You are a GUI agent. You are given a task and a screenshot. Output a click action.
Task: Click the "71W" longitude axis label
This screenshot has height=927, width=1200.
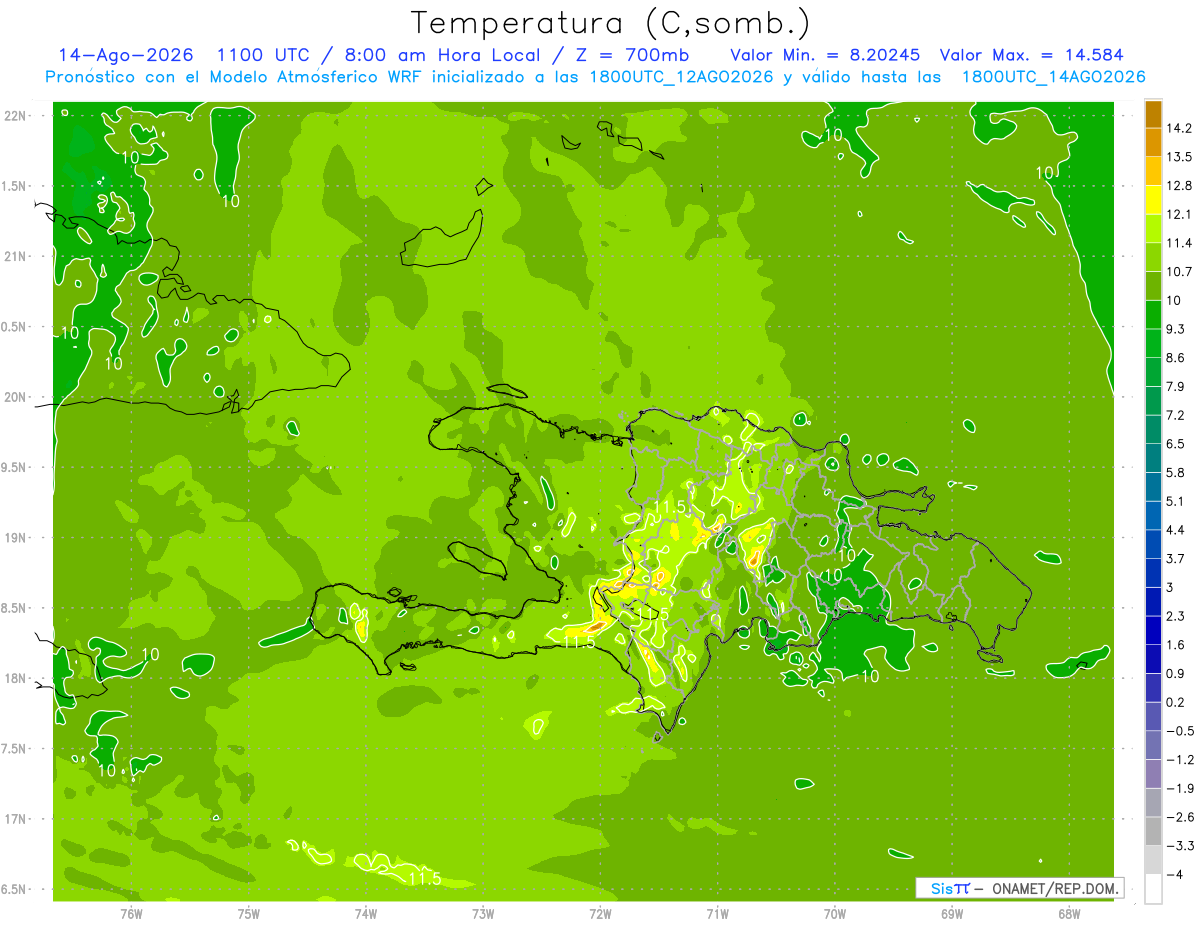pos(717,913)
